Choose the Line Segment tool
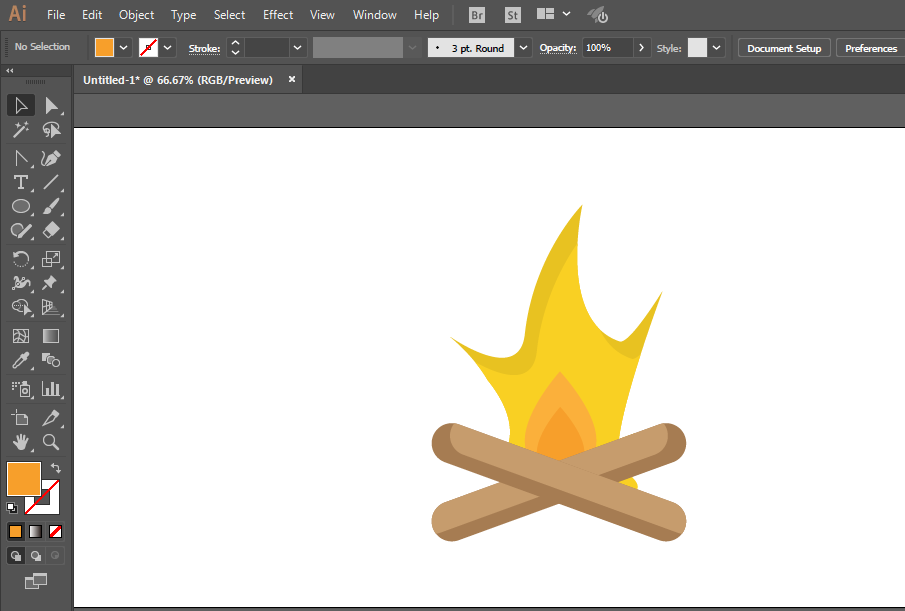This screenshot has width=905, height=611. coord(51,182)
